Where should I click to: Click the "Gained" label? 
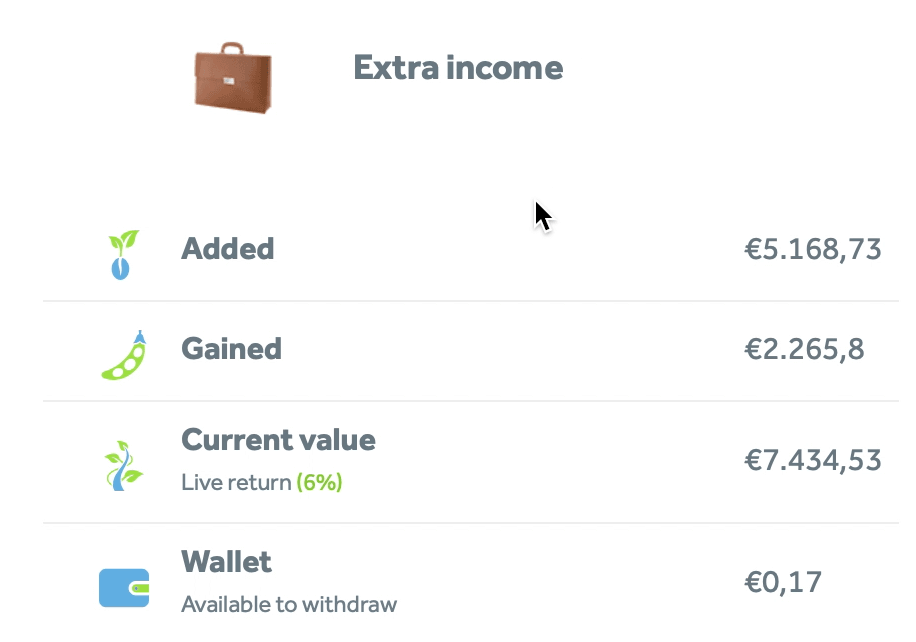click(x=231, y=349)
